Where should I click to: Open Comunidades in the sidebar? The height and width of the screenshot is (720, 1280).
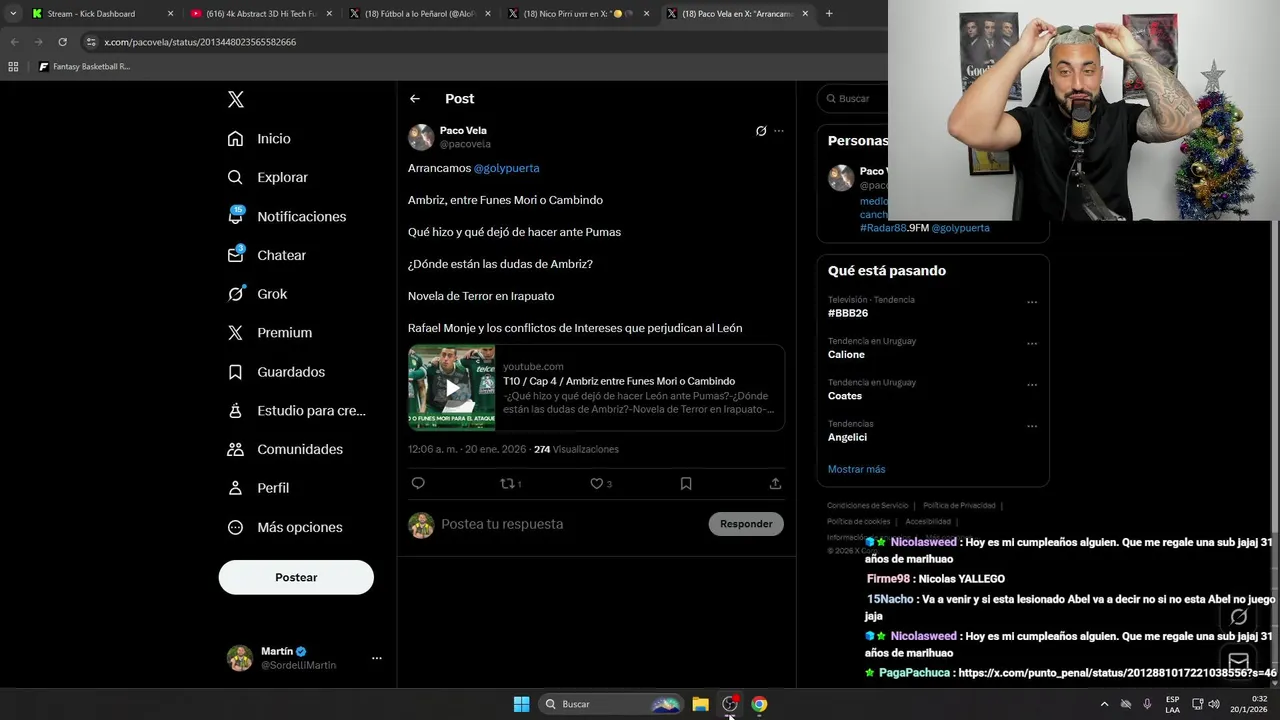point(285,449)
